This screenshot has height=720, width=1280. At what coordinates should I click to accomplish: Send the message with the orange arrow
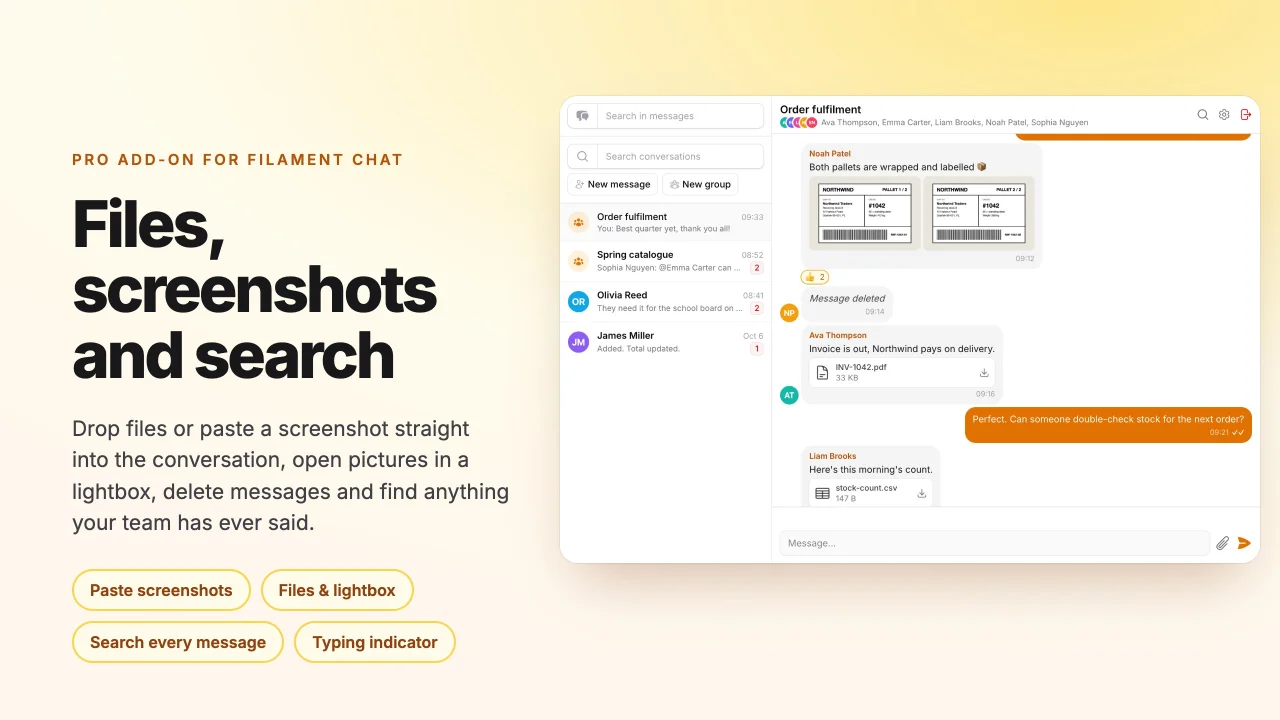1244,543
